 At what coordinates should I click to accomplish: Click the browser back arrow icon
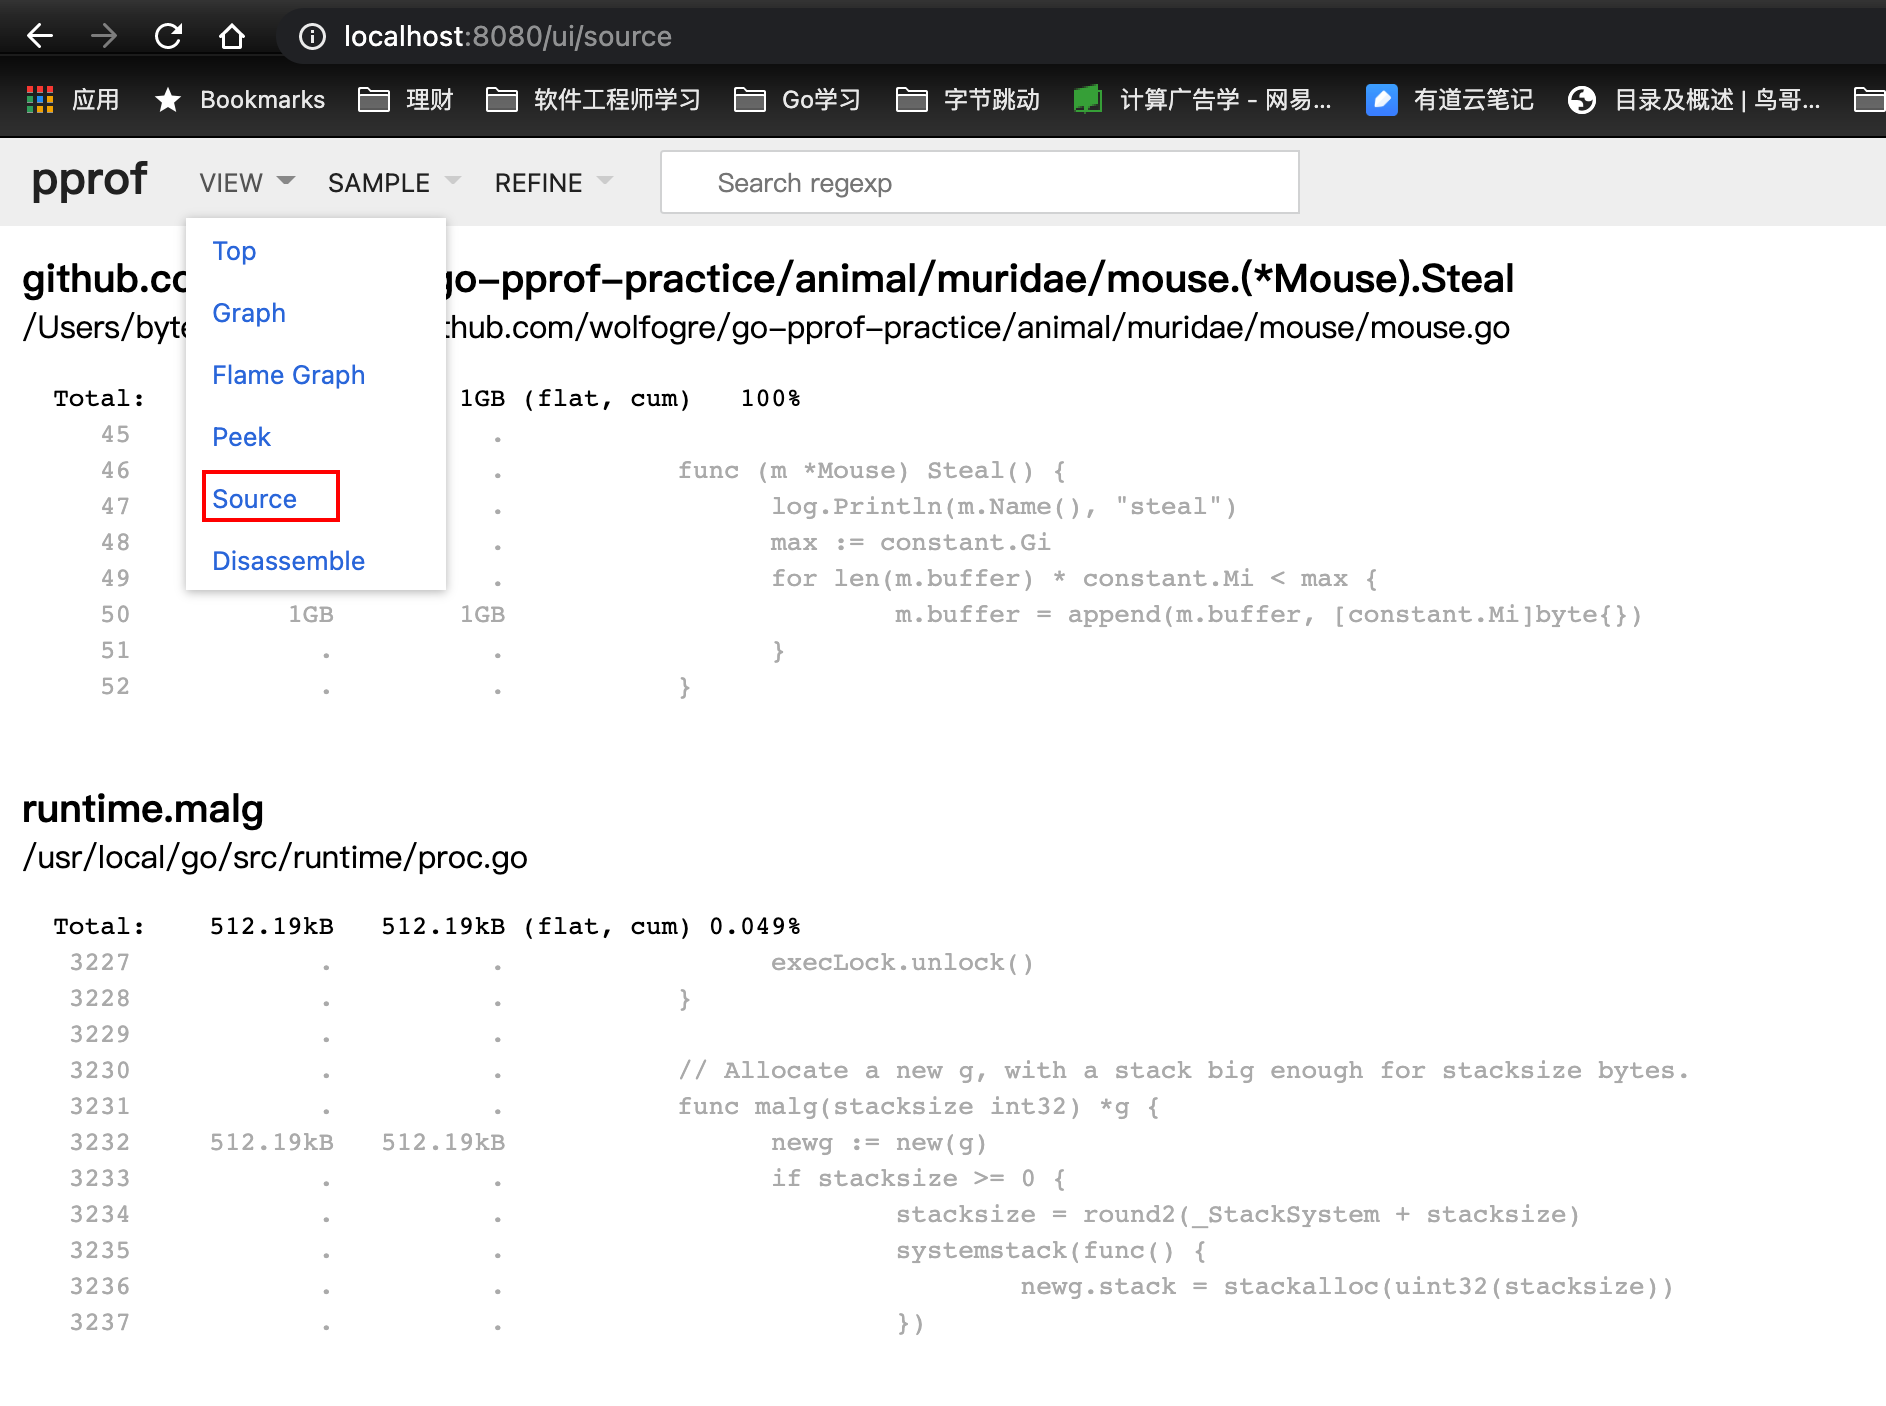click(40, 37)
